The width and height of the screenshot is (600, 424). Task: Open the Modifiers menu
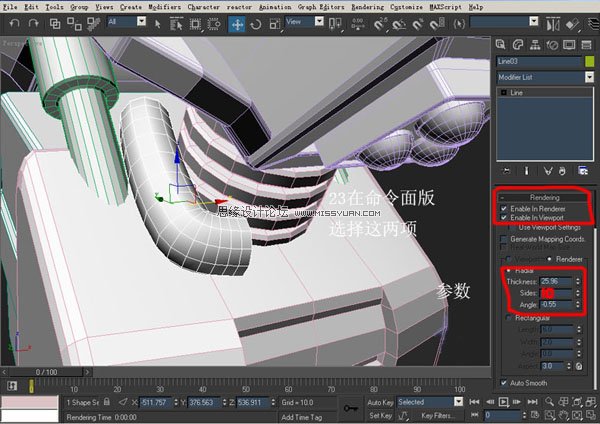point(164,7)
